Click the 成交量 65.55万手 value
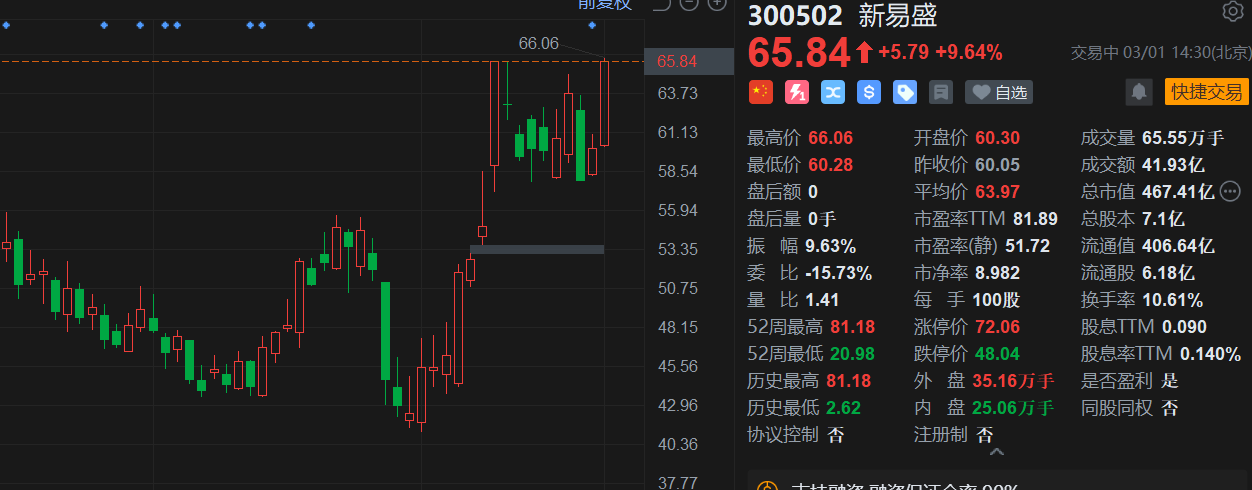 click(x=1182, y=138)
